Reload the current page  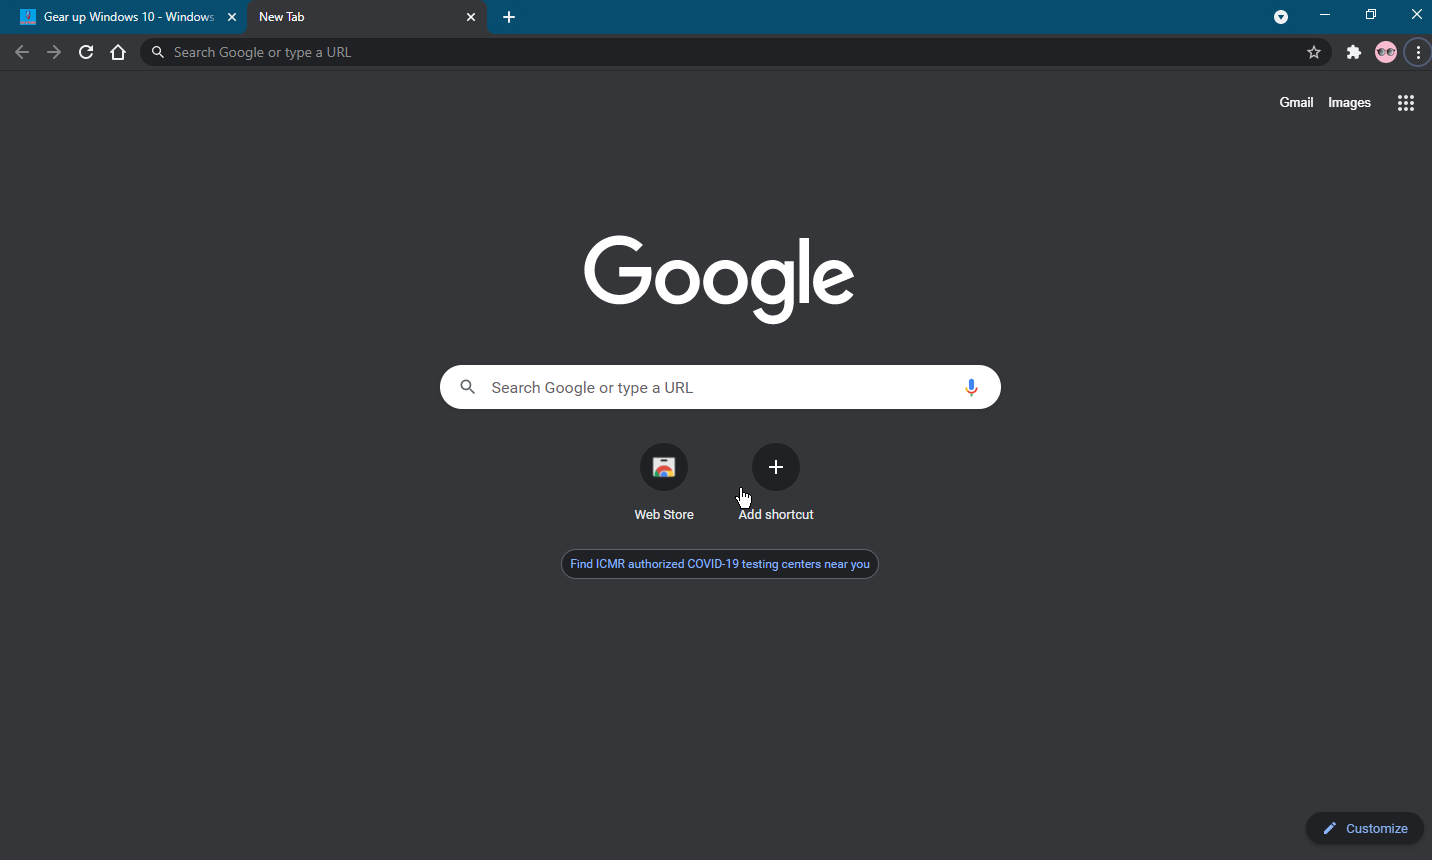[86, 52]
